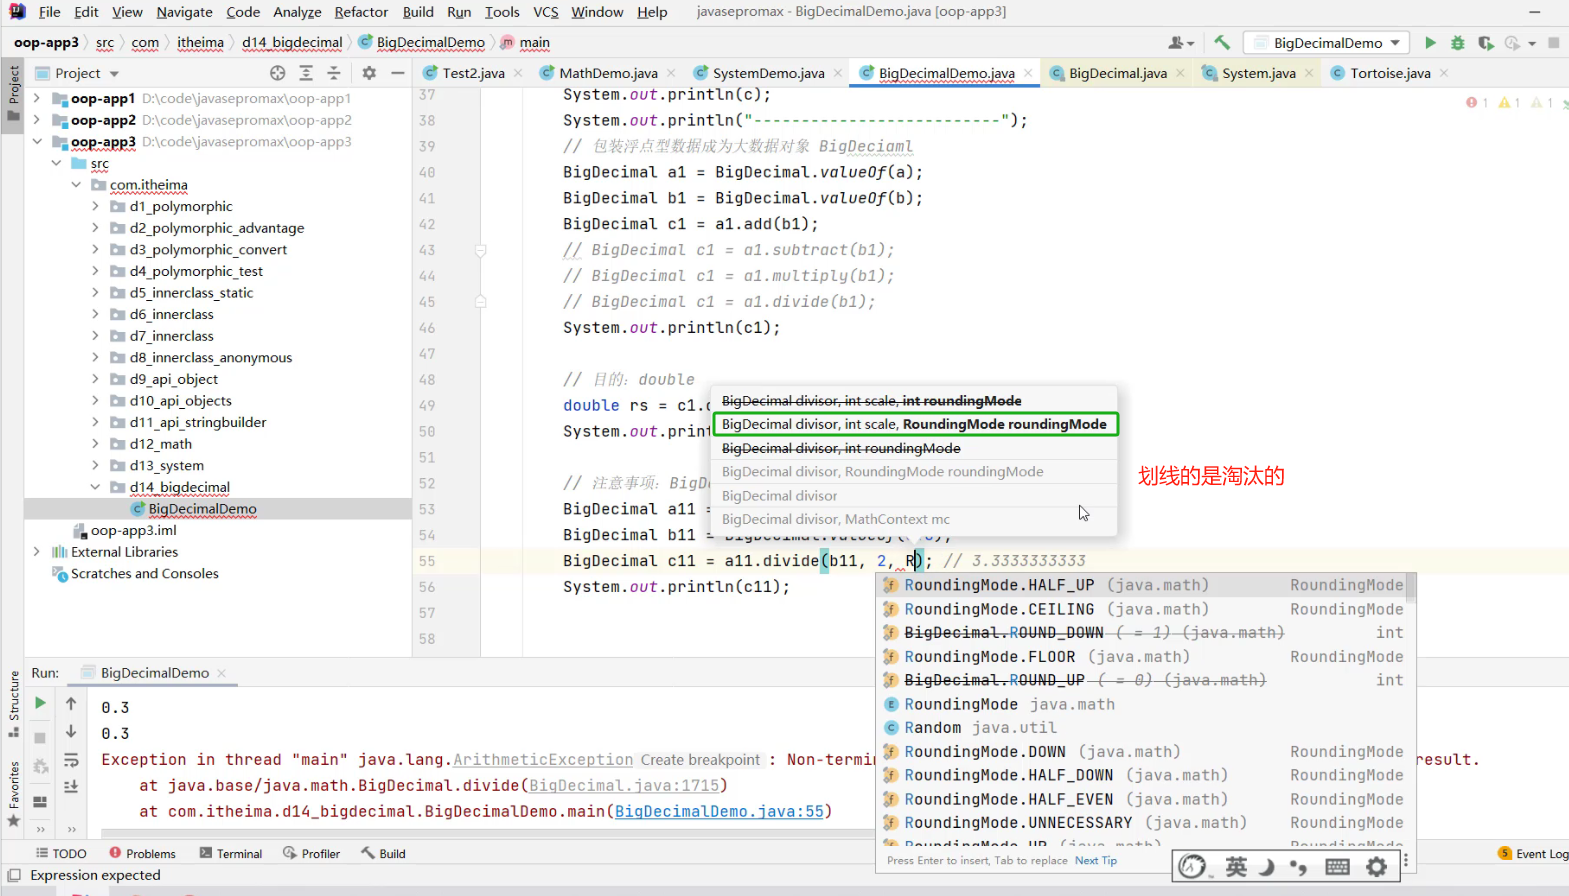Open Project panel settings gear
Image resolution: width=1569 pixels, height=896 pixels.
369,73
